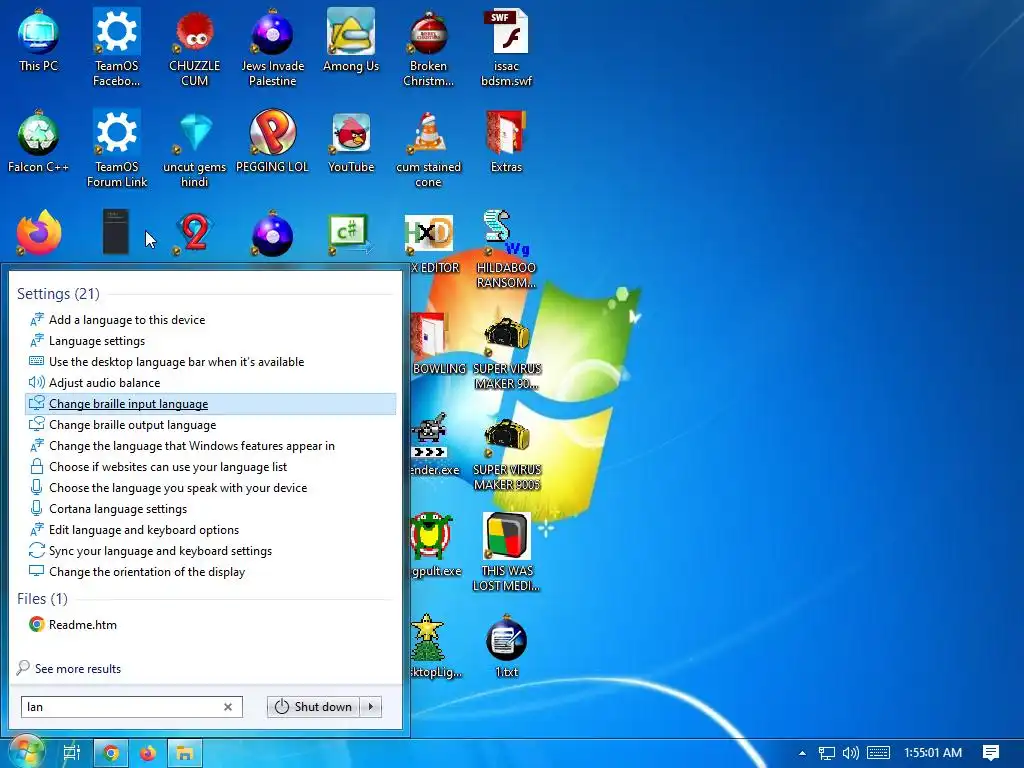Image resolution: width=1024 pixels, height=768 pixels.
Task: Open Choose the language you speak result
Action: click(210, 487)
